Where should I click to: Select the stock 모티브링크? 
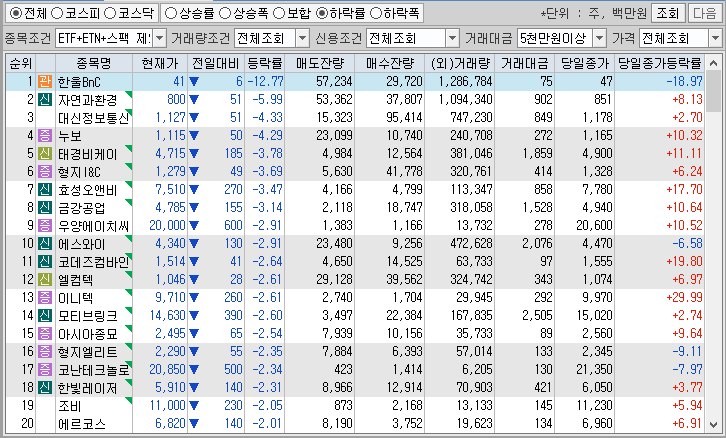[88, 316]
